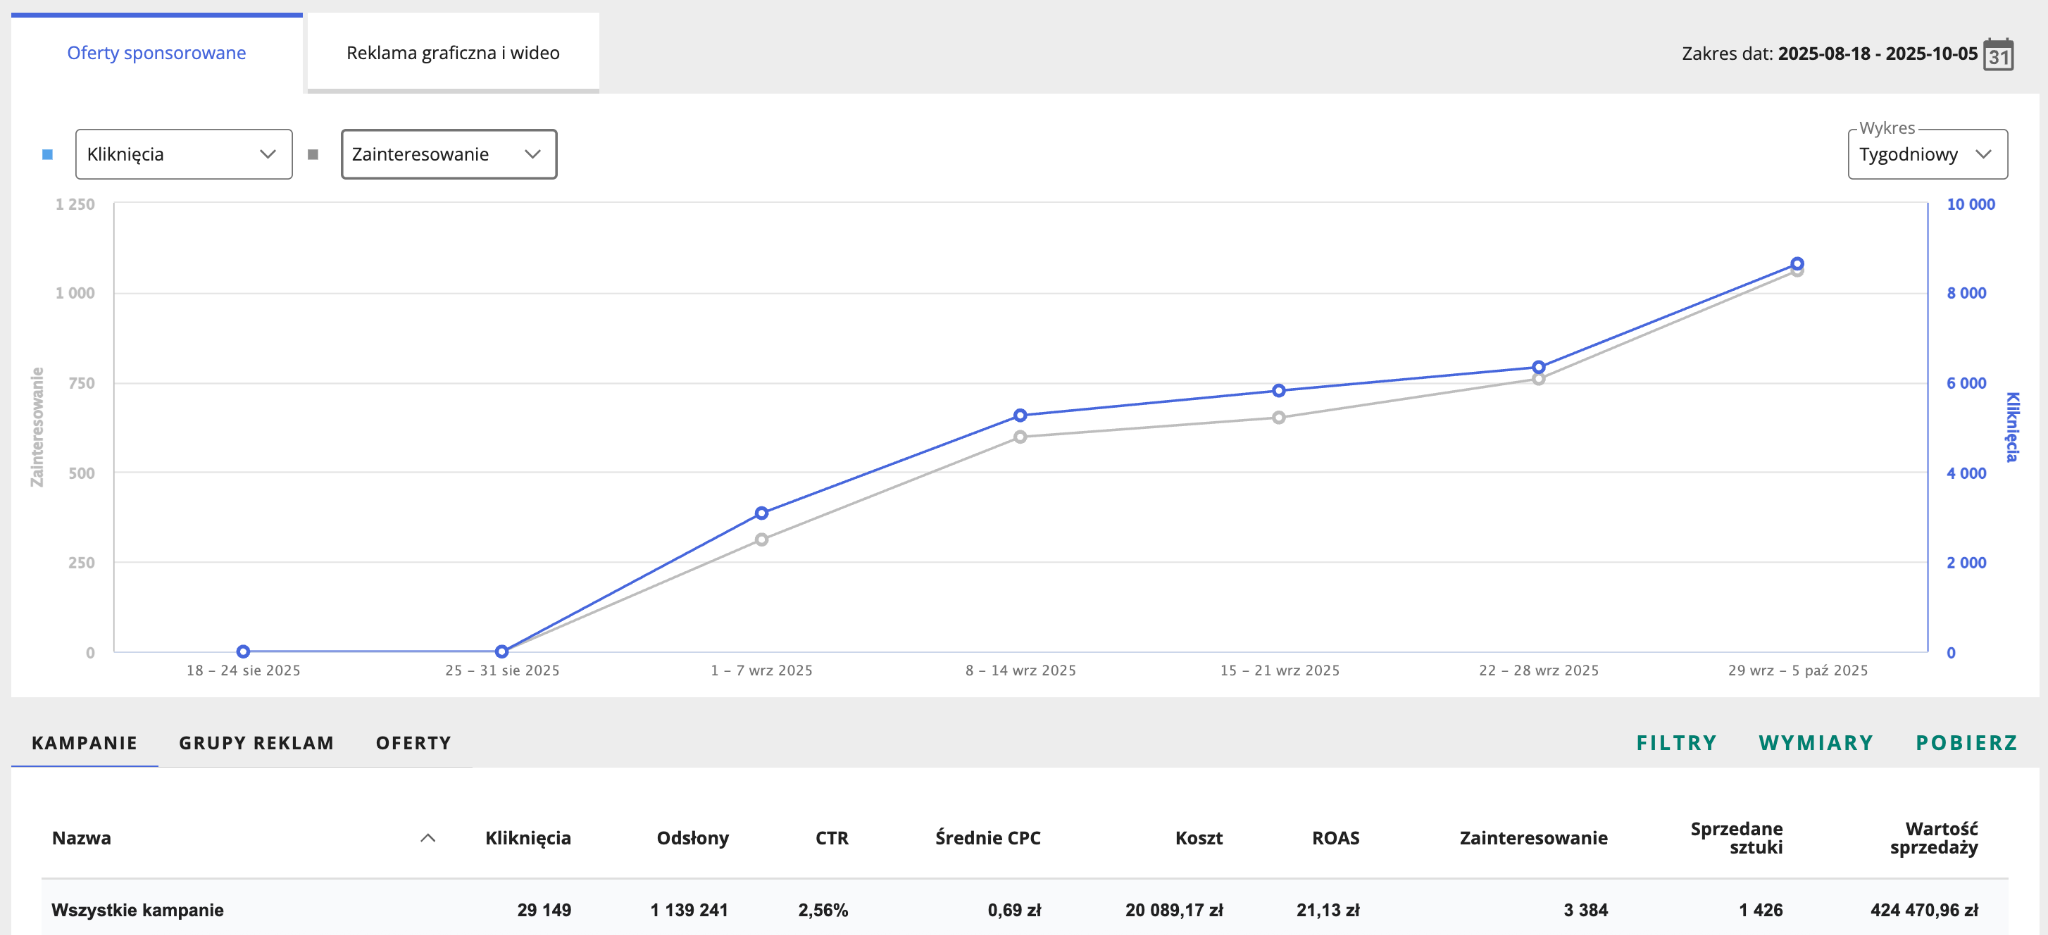This screenshot has height=935, width=2048.
Task: Click the Nazwa column header
Action: click(81, 838)
